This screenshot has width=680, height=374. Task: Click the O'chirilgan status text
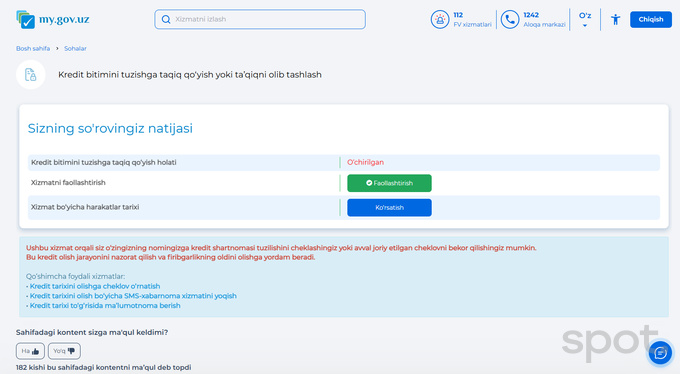pyautogui.click(x=365, y=162)
